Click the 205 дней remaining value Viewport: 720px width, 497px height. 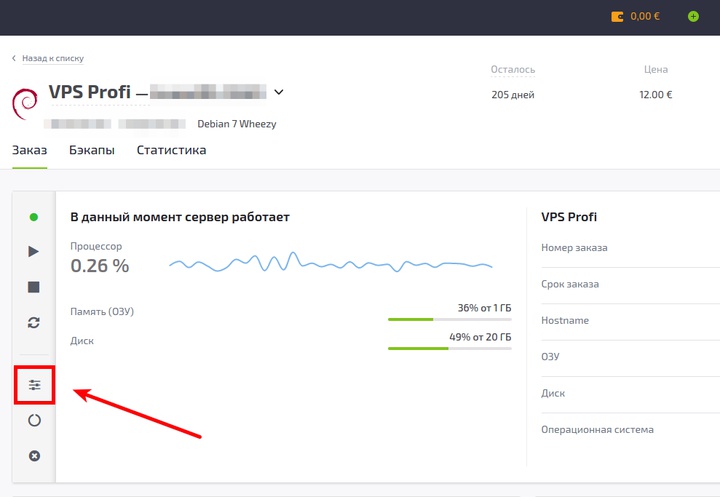coord(513,95)
